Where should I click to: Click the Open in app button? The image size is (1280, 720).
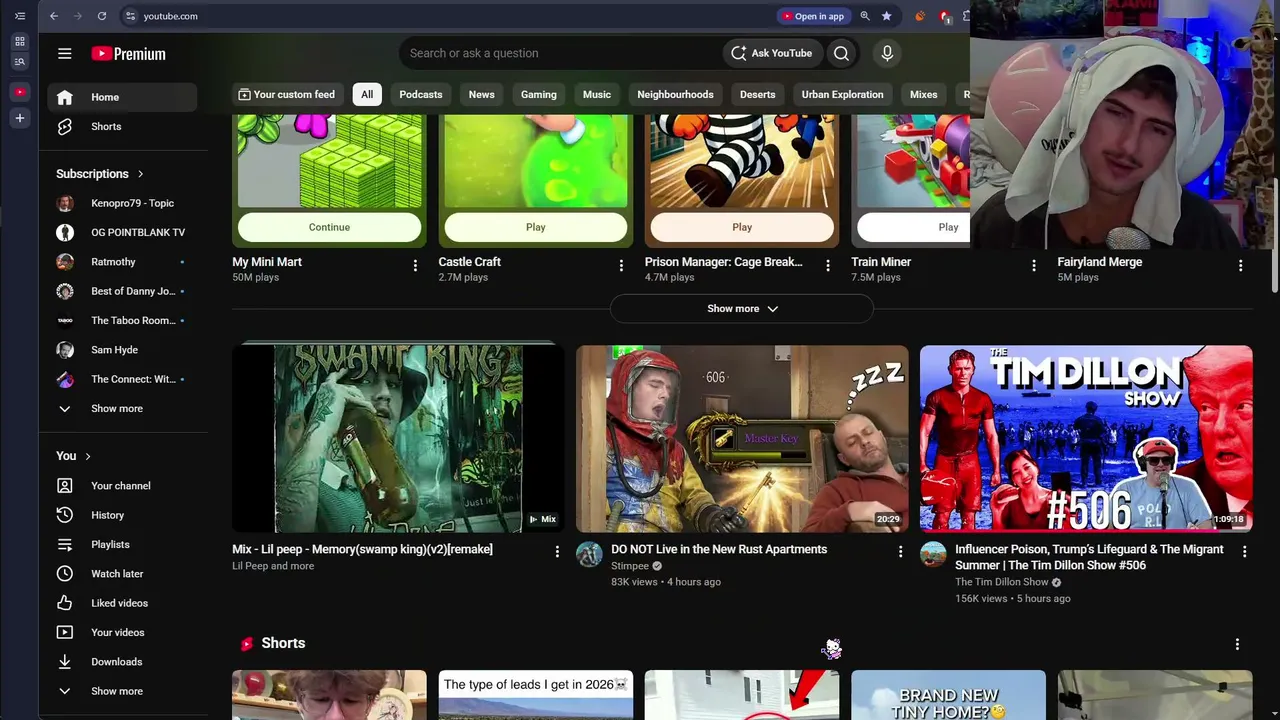coord(815,16)
